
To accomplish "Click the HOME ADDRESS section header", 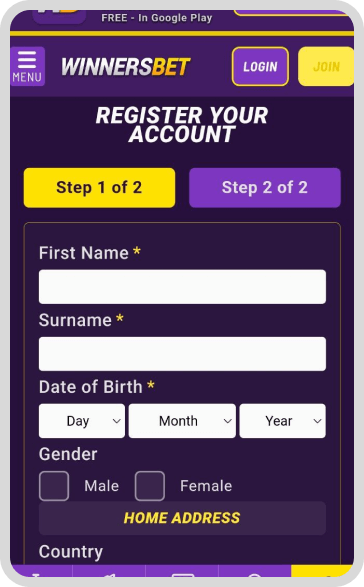I will (x=182, y=518).
